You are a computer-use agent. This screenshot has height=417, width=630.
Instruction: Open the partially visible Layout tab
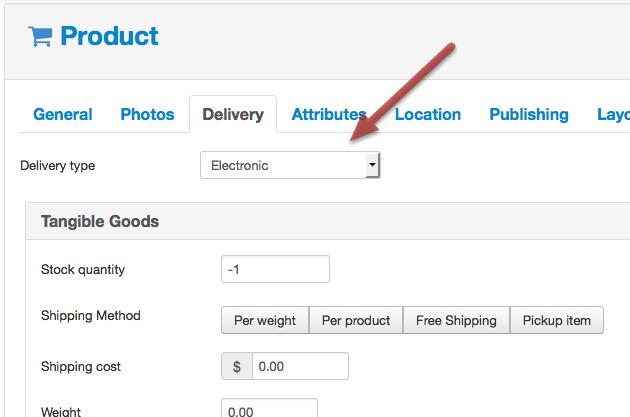pyautogui.click(x=613, y=114)
